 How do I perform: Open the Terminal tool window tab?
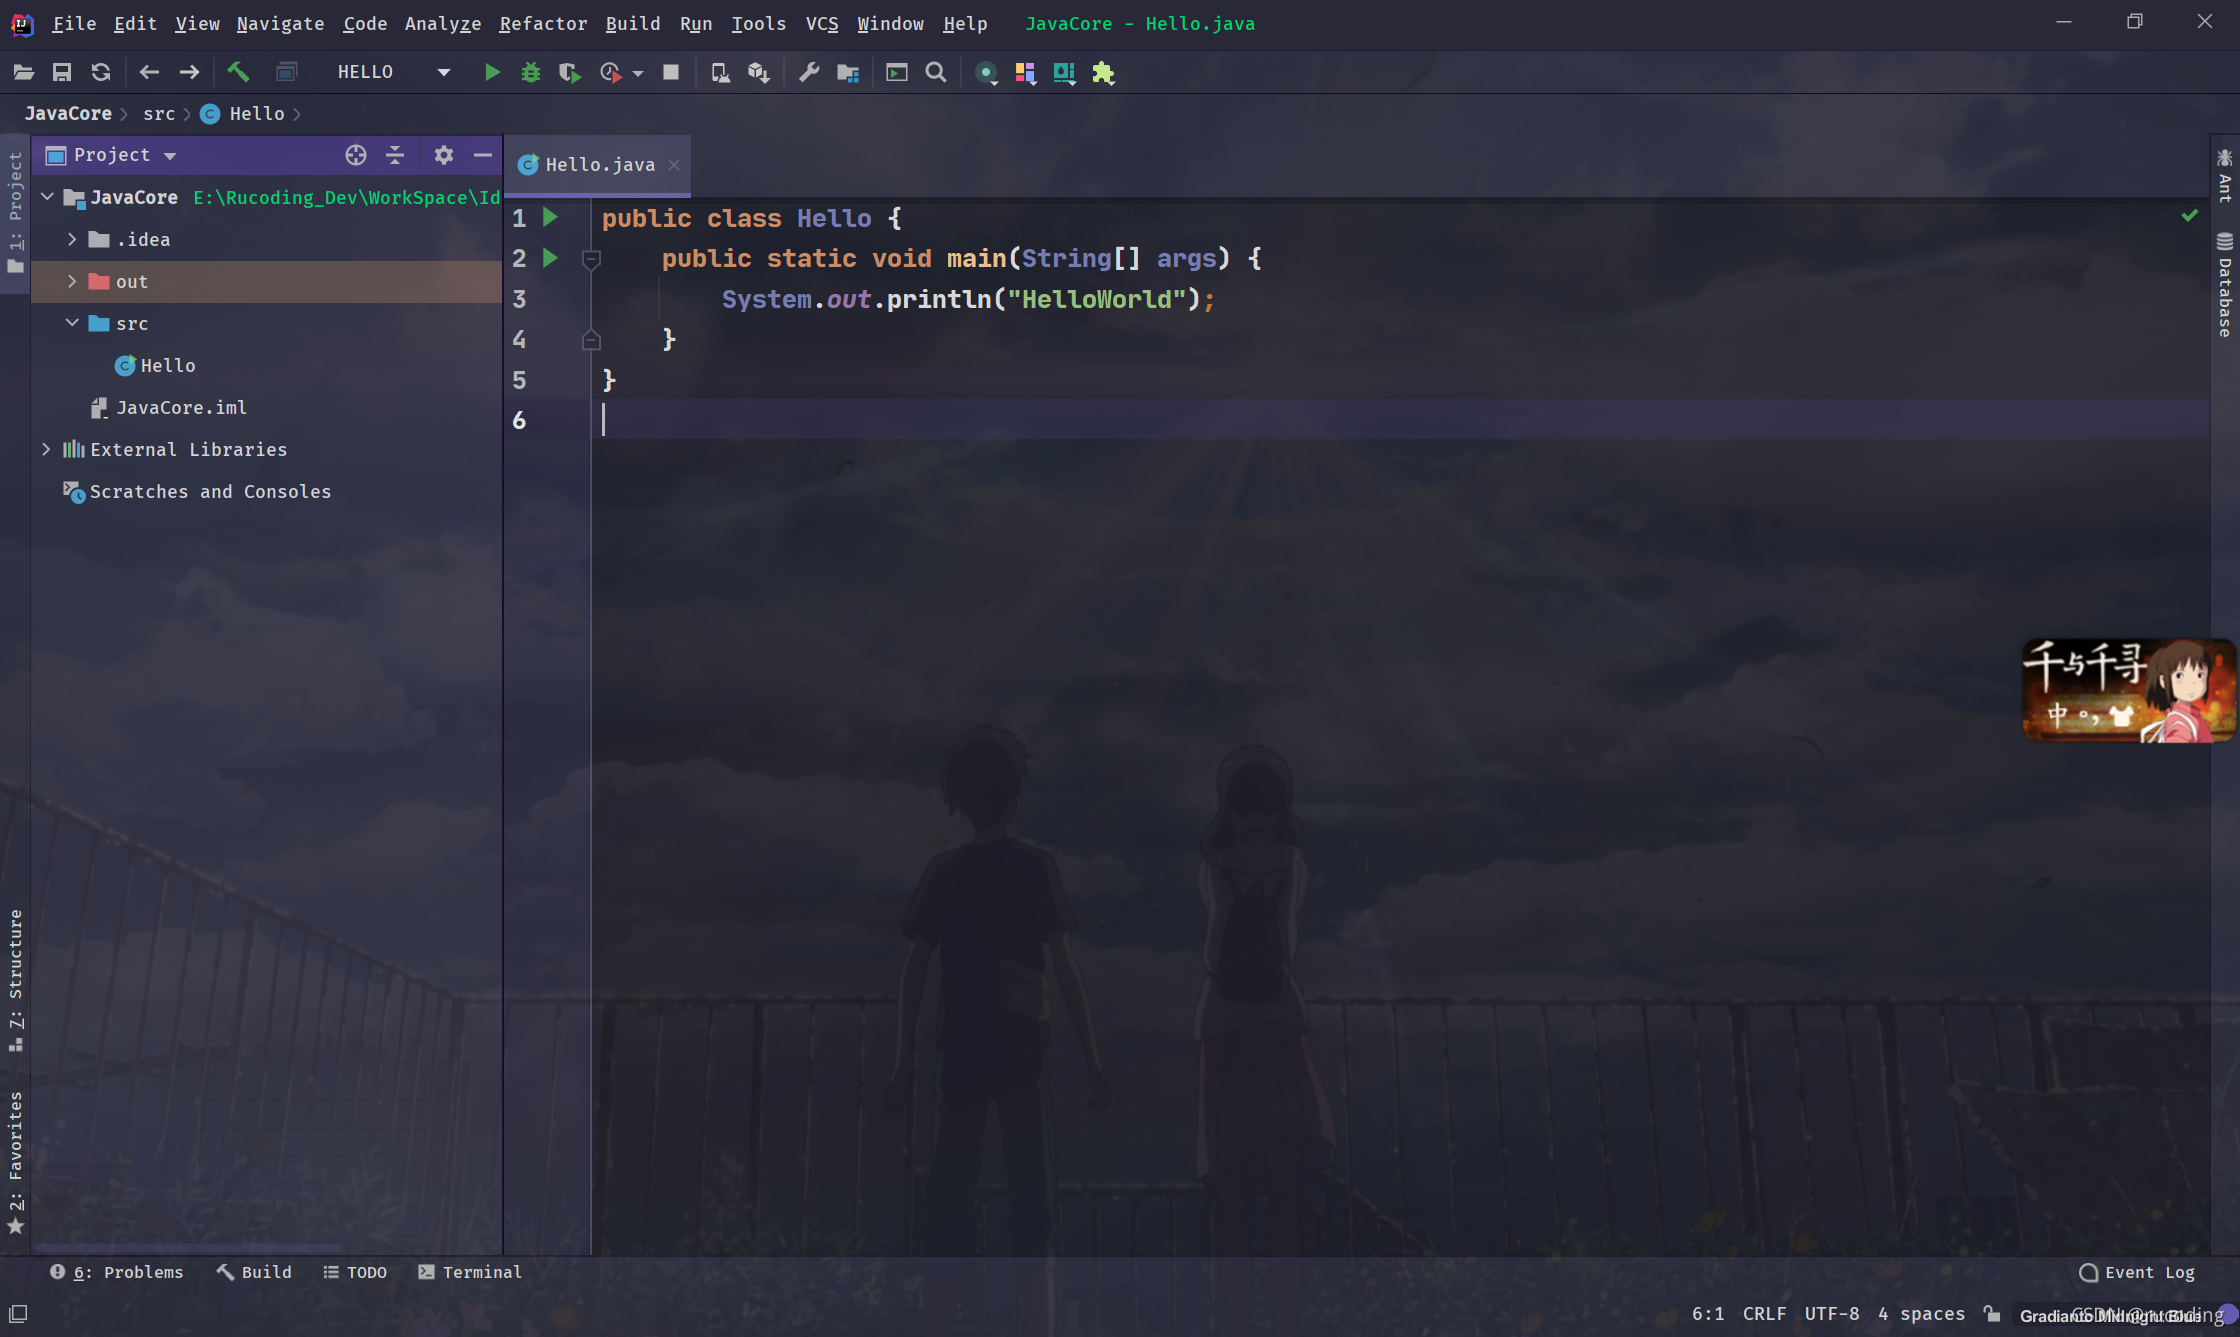pos(470,1272)
